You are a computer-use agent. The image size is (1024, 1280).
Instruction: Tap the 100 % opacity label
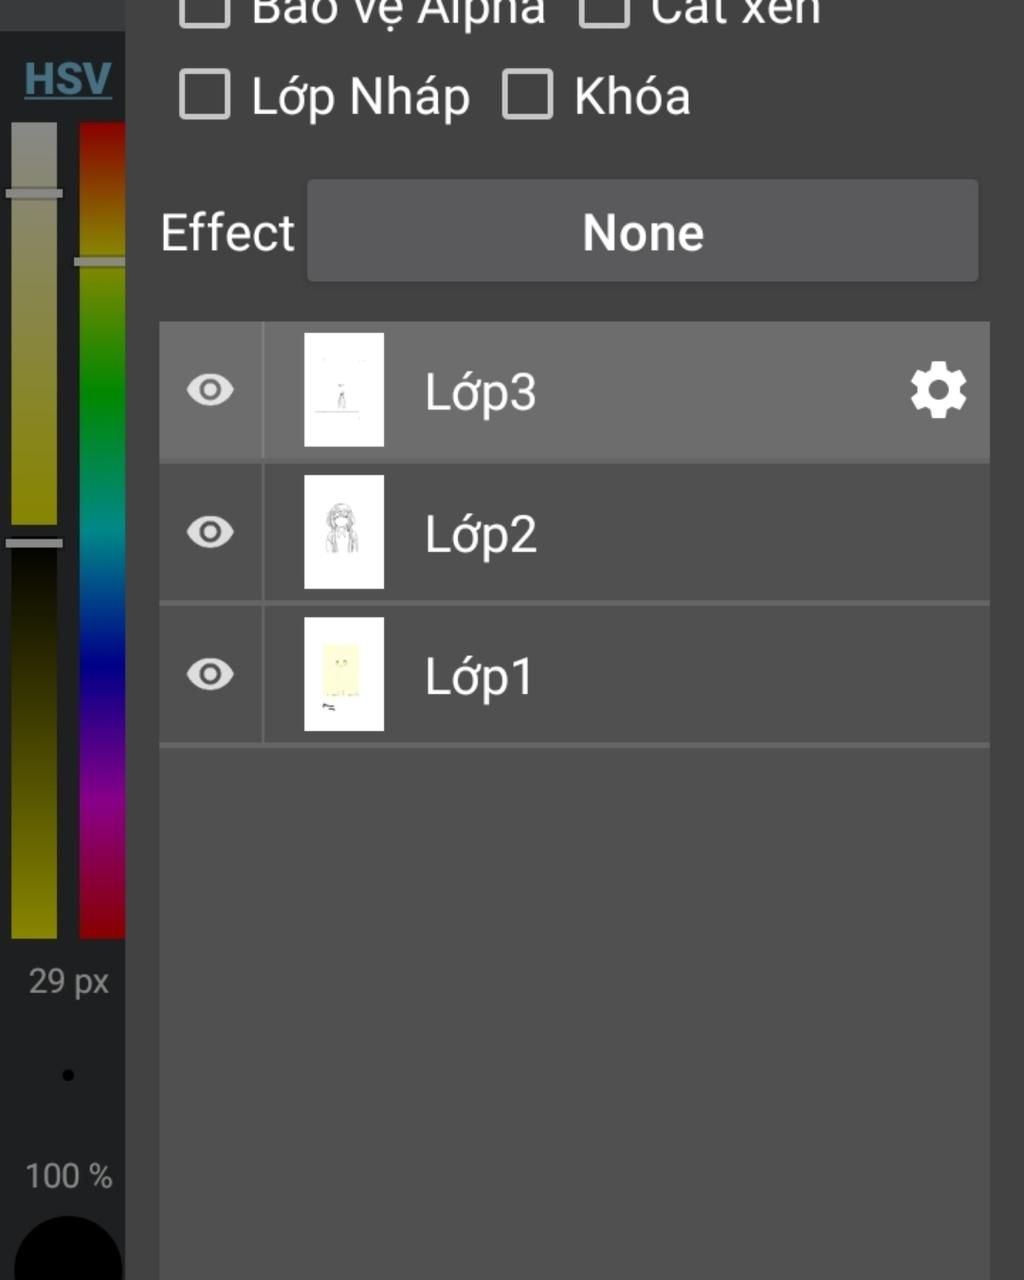pyautogui.click(x=68, y=1176)
